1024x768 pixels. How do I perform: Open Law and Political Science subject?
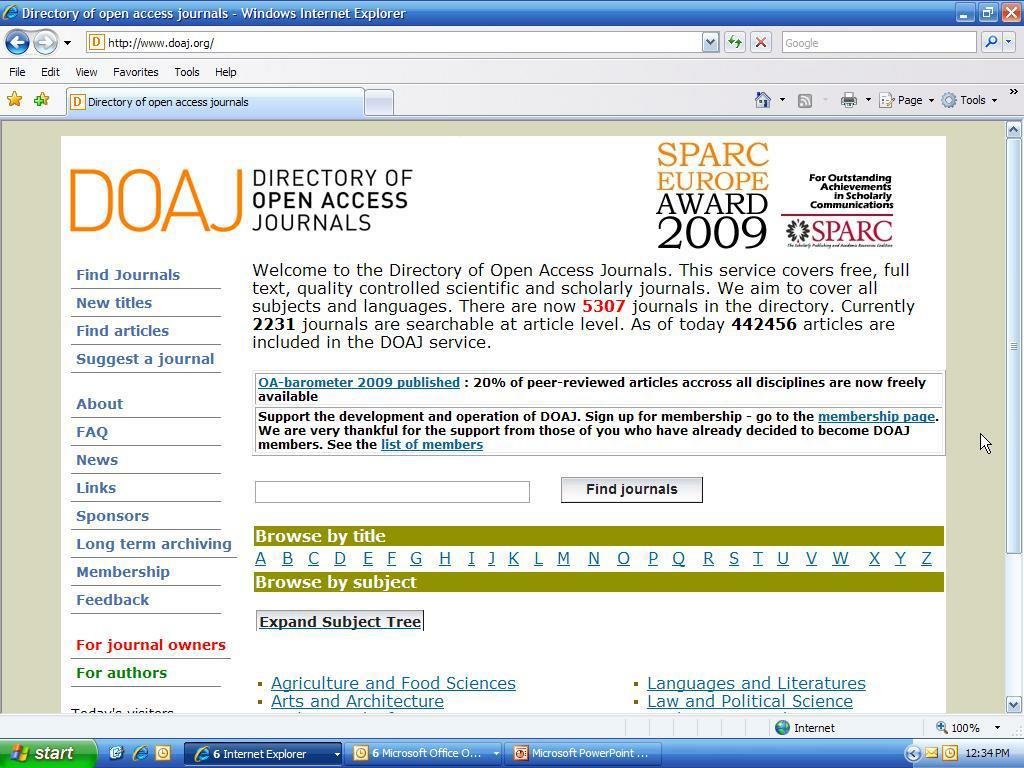(750, 701)
